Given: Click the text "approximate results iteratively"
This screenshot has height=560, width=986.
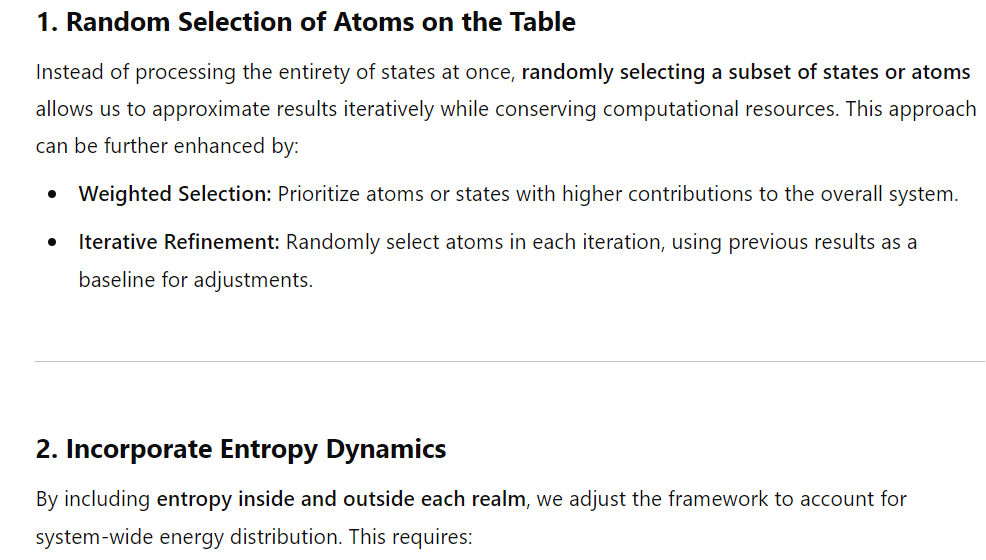Looking at the screenshot, I should pyautogui.click(x=293, y=109).
